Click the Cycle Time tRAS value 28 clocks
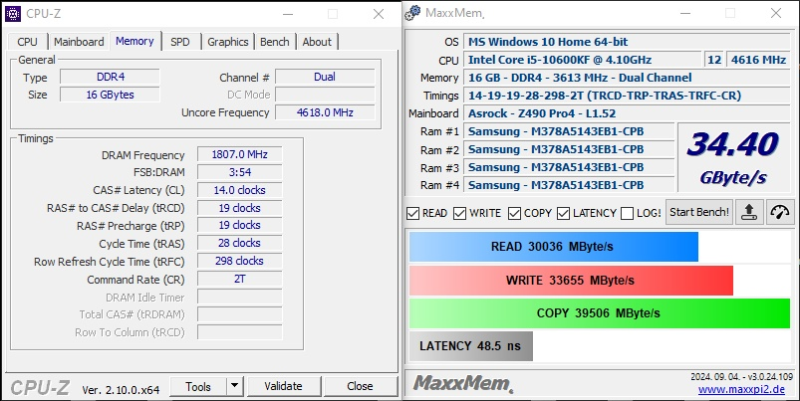The width and height of the screenshot is (800, 401). (x=239, y=243)
